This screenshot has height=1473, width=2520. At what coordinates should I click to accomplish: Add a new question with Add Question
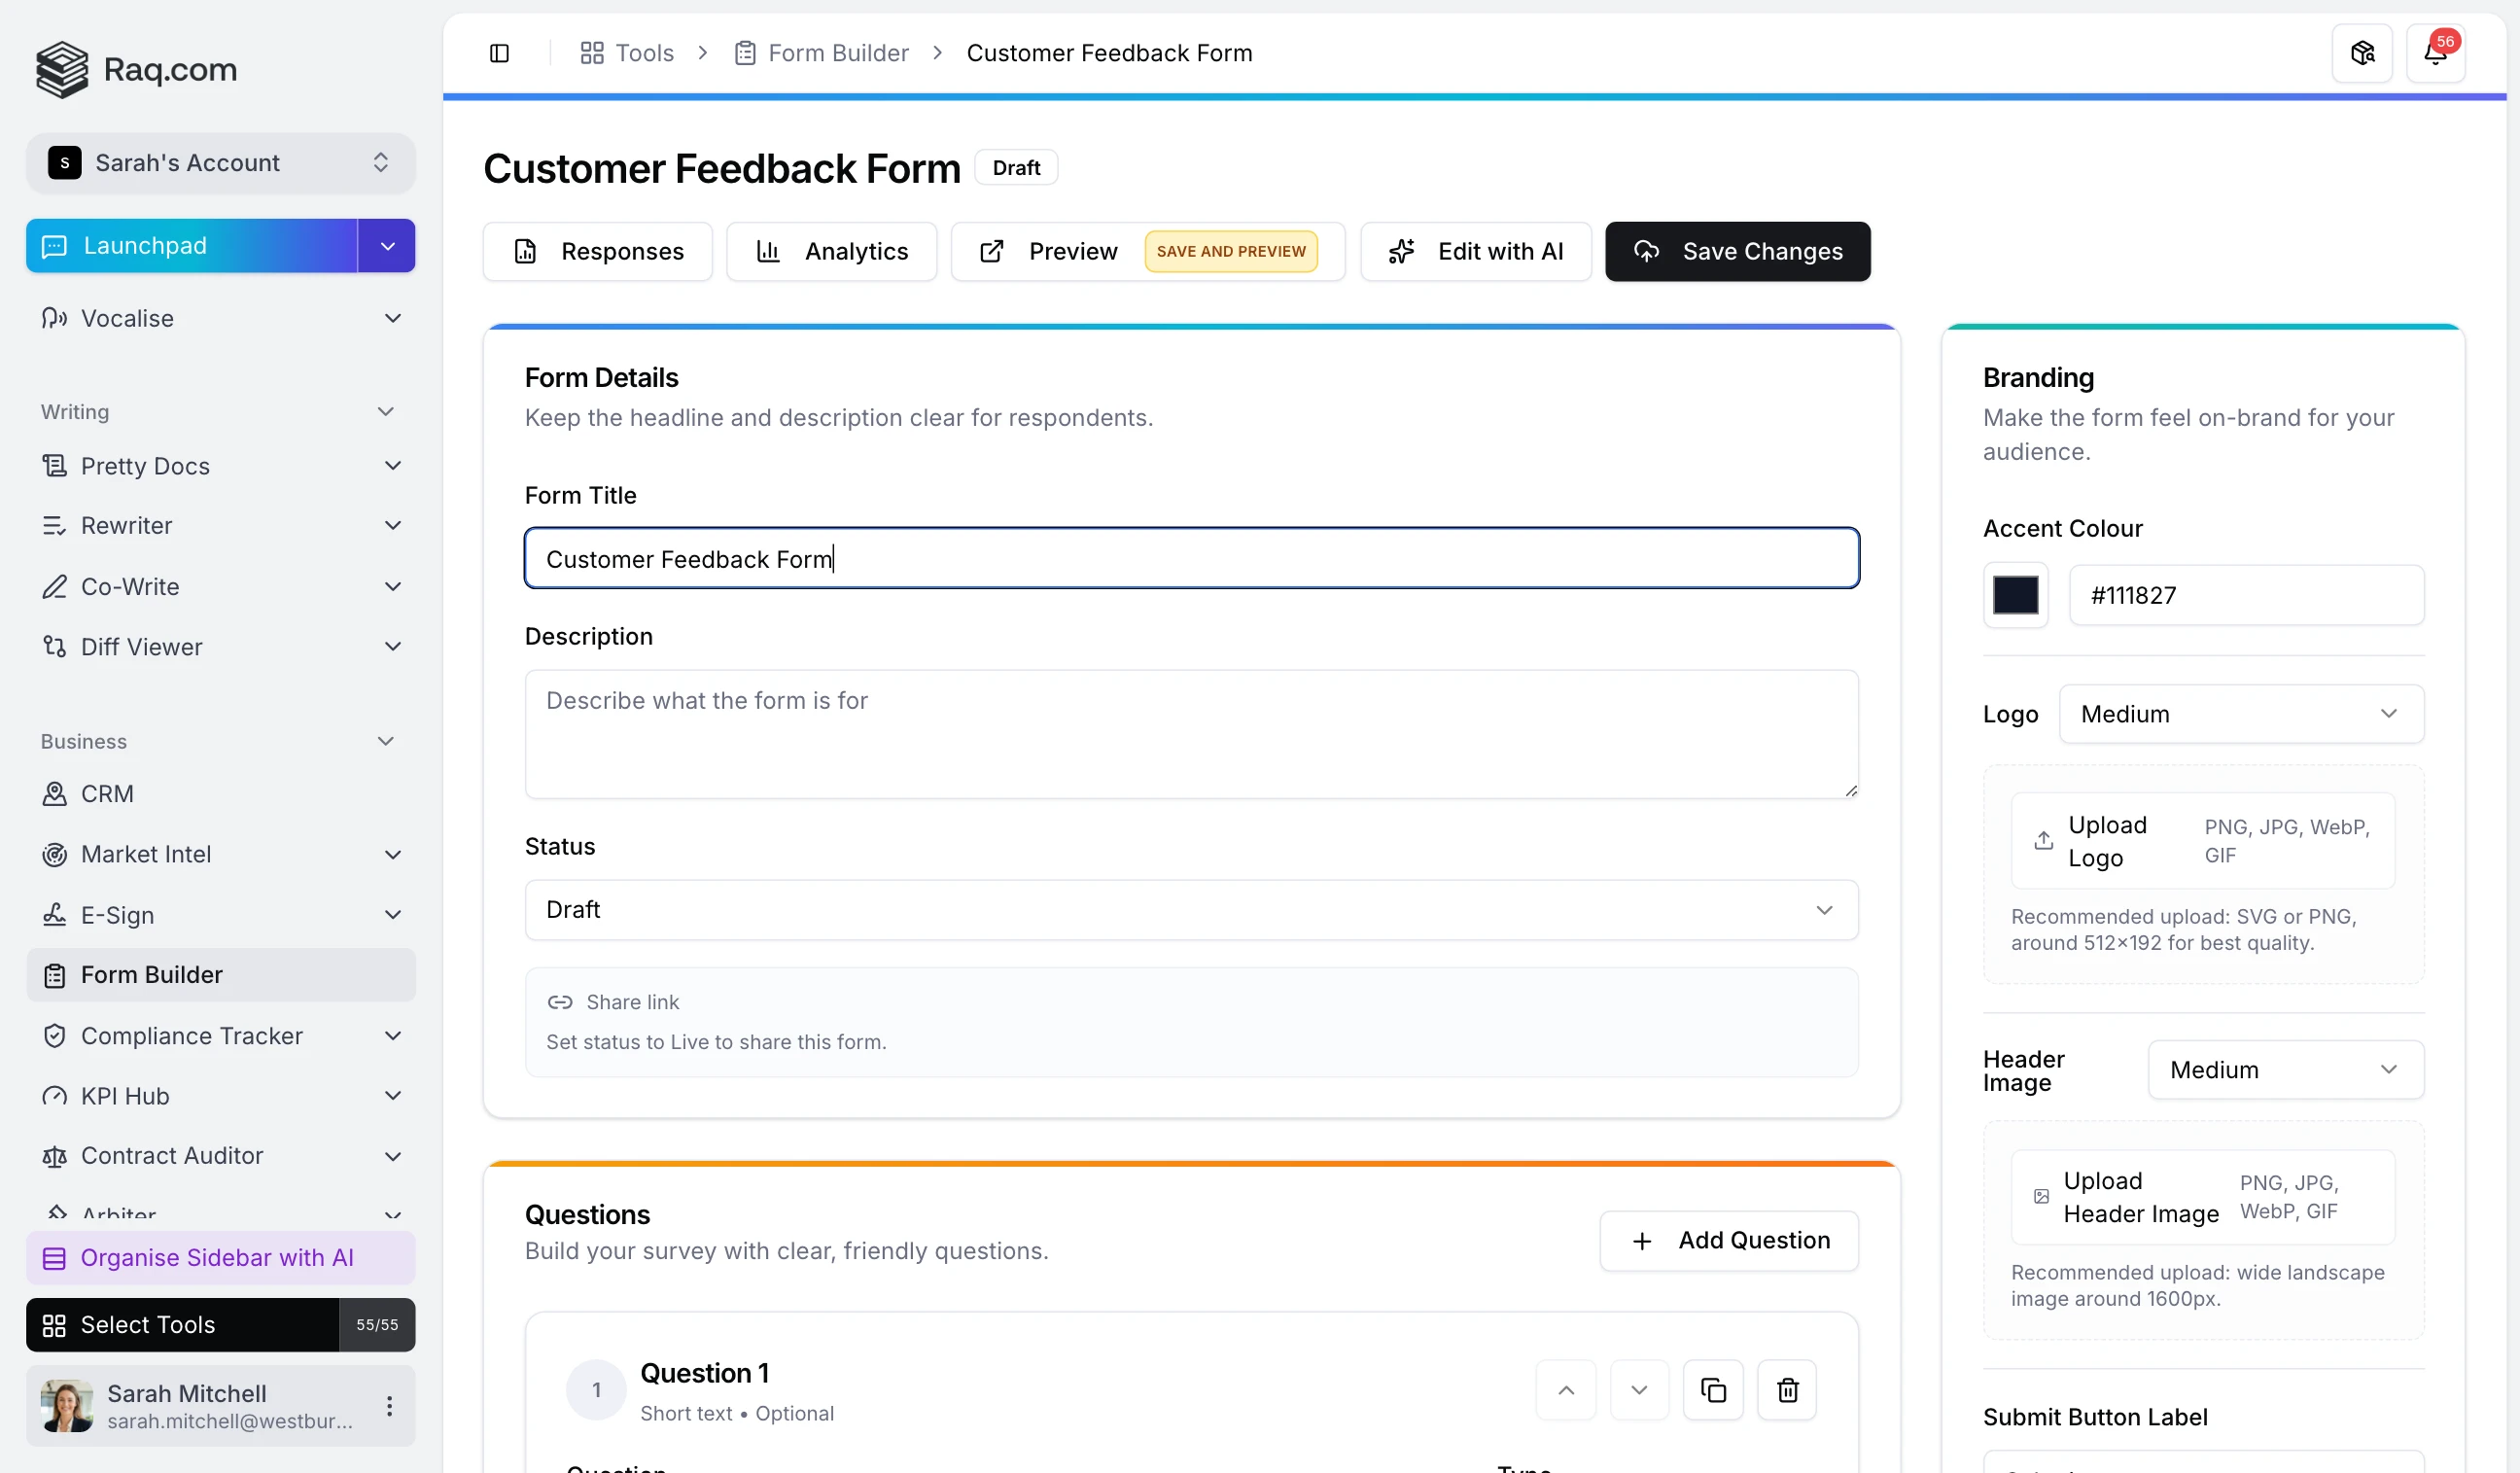(x=1729, y=1240)
